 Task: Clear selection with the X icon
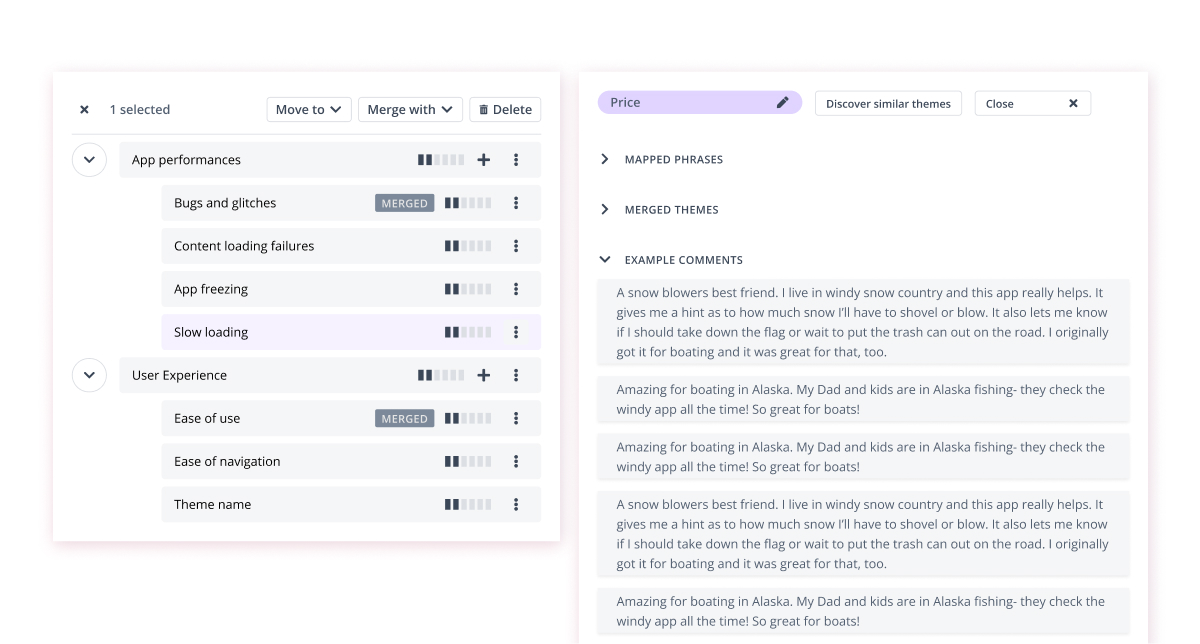point(84,109)
